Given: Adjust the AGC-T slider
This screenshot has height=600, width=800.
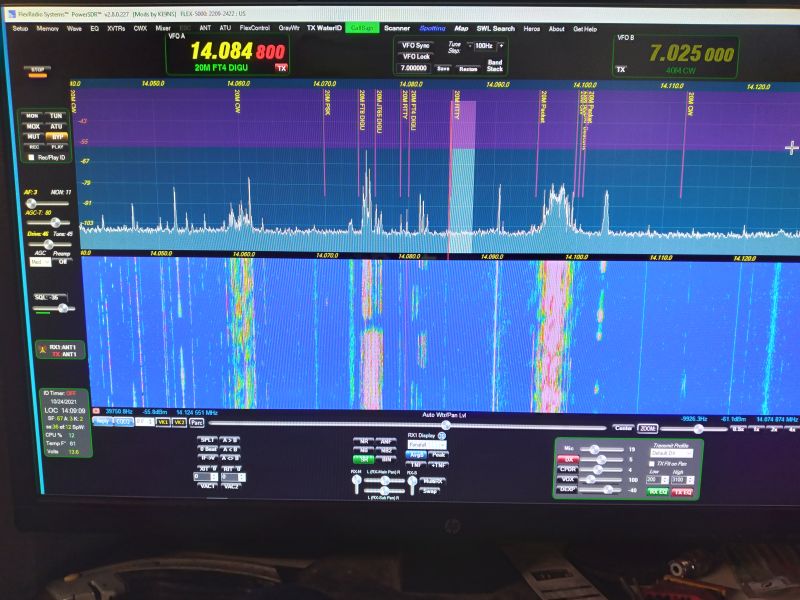Looking at the screenshot, I should pyautogui.click(x=49, y=222).
